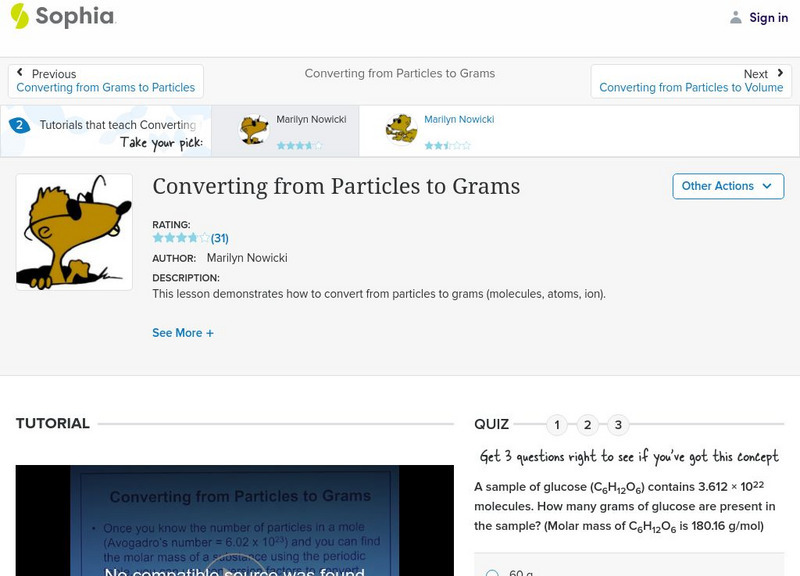Click the star rating under RATING

click(x=180, y=238)
